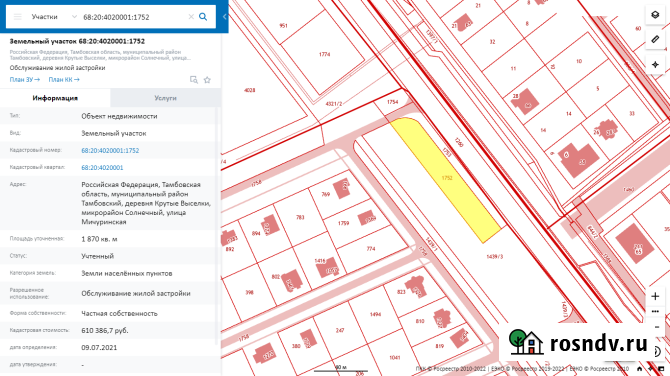
Task: Zoom in with the plus button
Action: [x=655, y=296]
